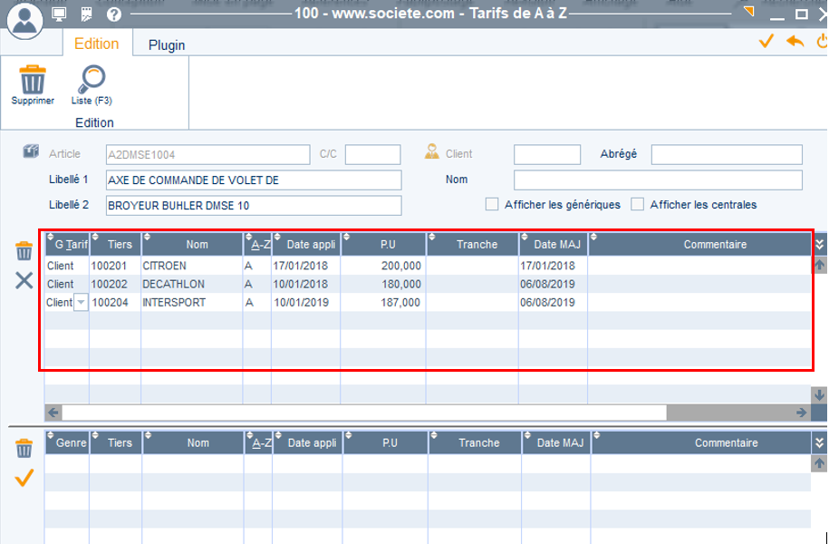Check Afficher les centrales
Image resolution: width=829 pixels, height=544 pixels.
(638, 205)
